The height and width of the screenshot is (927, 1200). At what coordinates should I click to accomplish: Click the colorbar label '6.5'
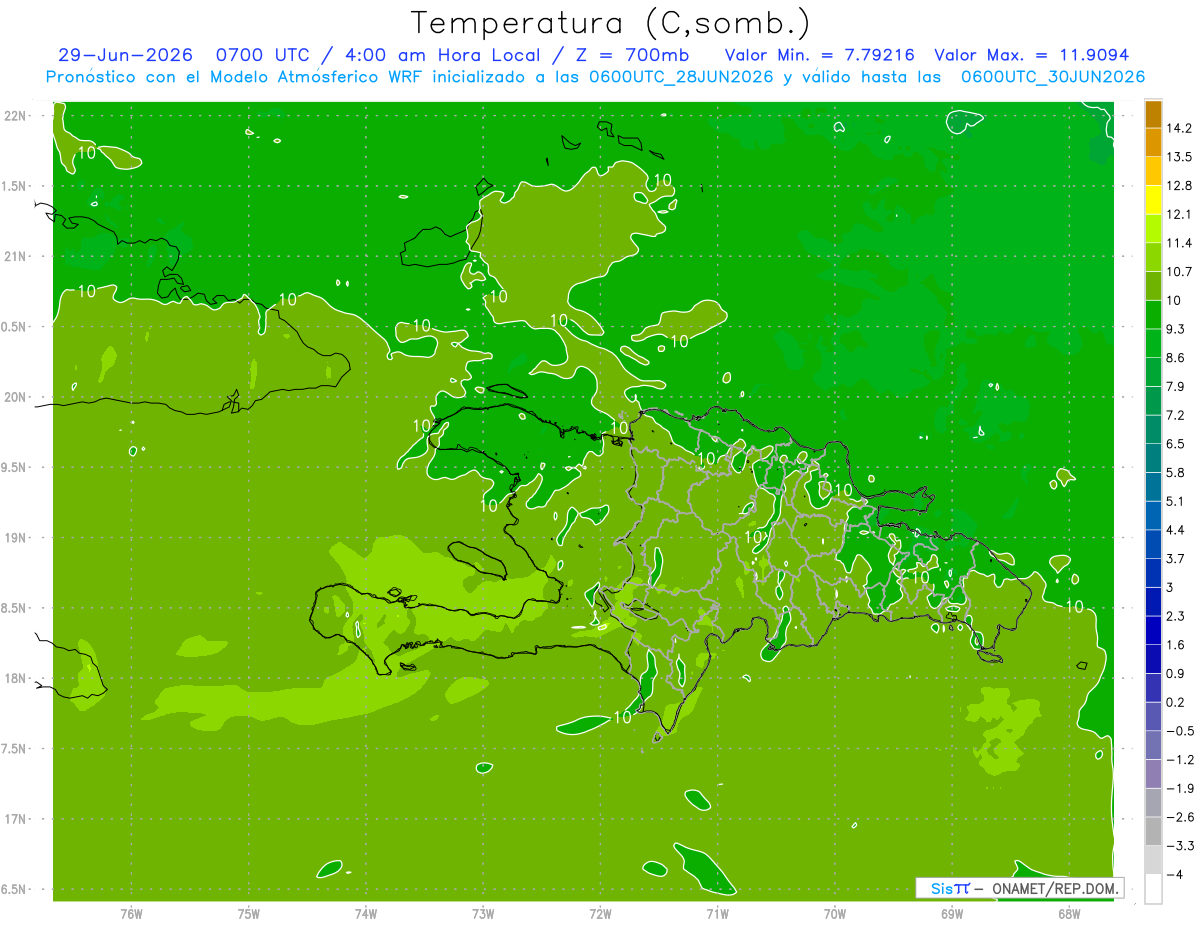coord(1176,444)
